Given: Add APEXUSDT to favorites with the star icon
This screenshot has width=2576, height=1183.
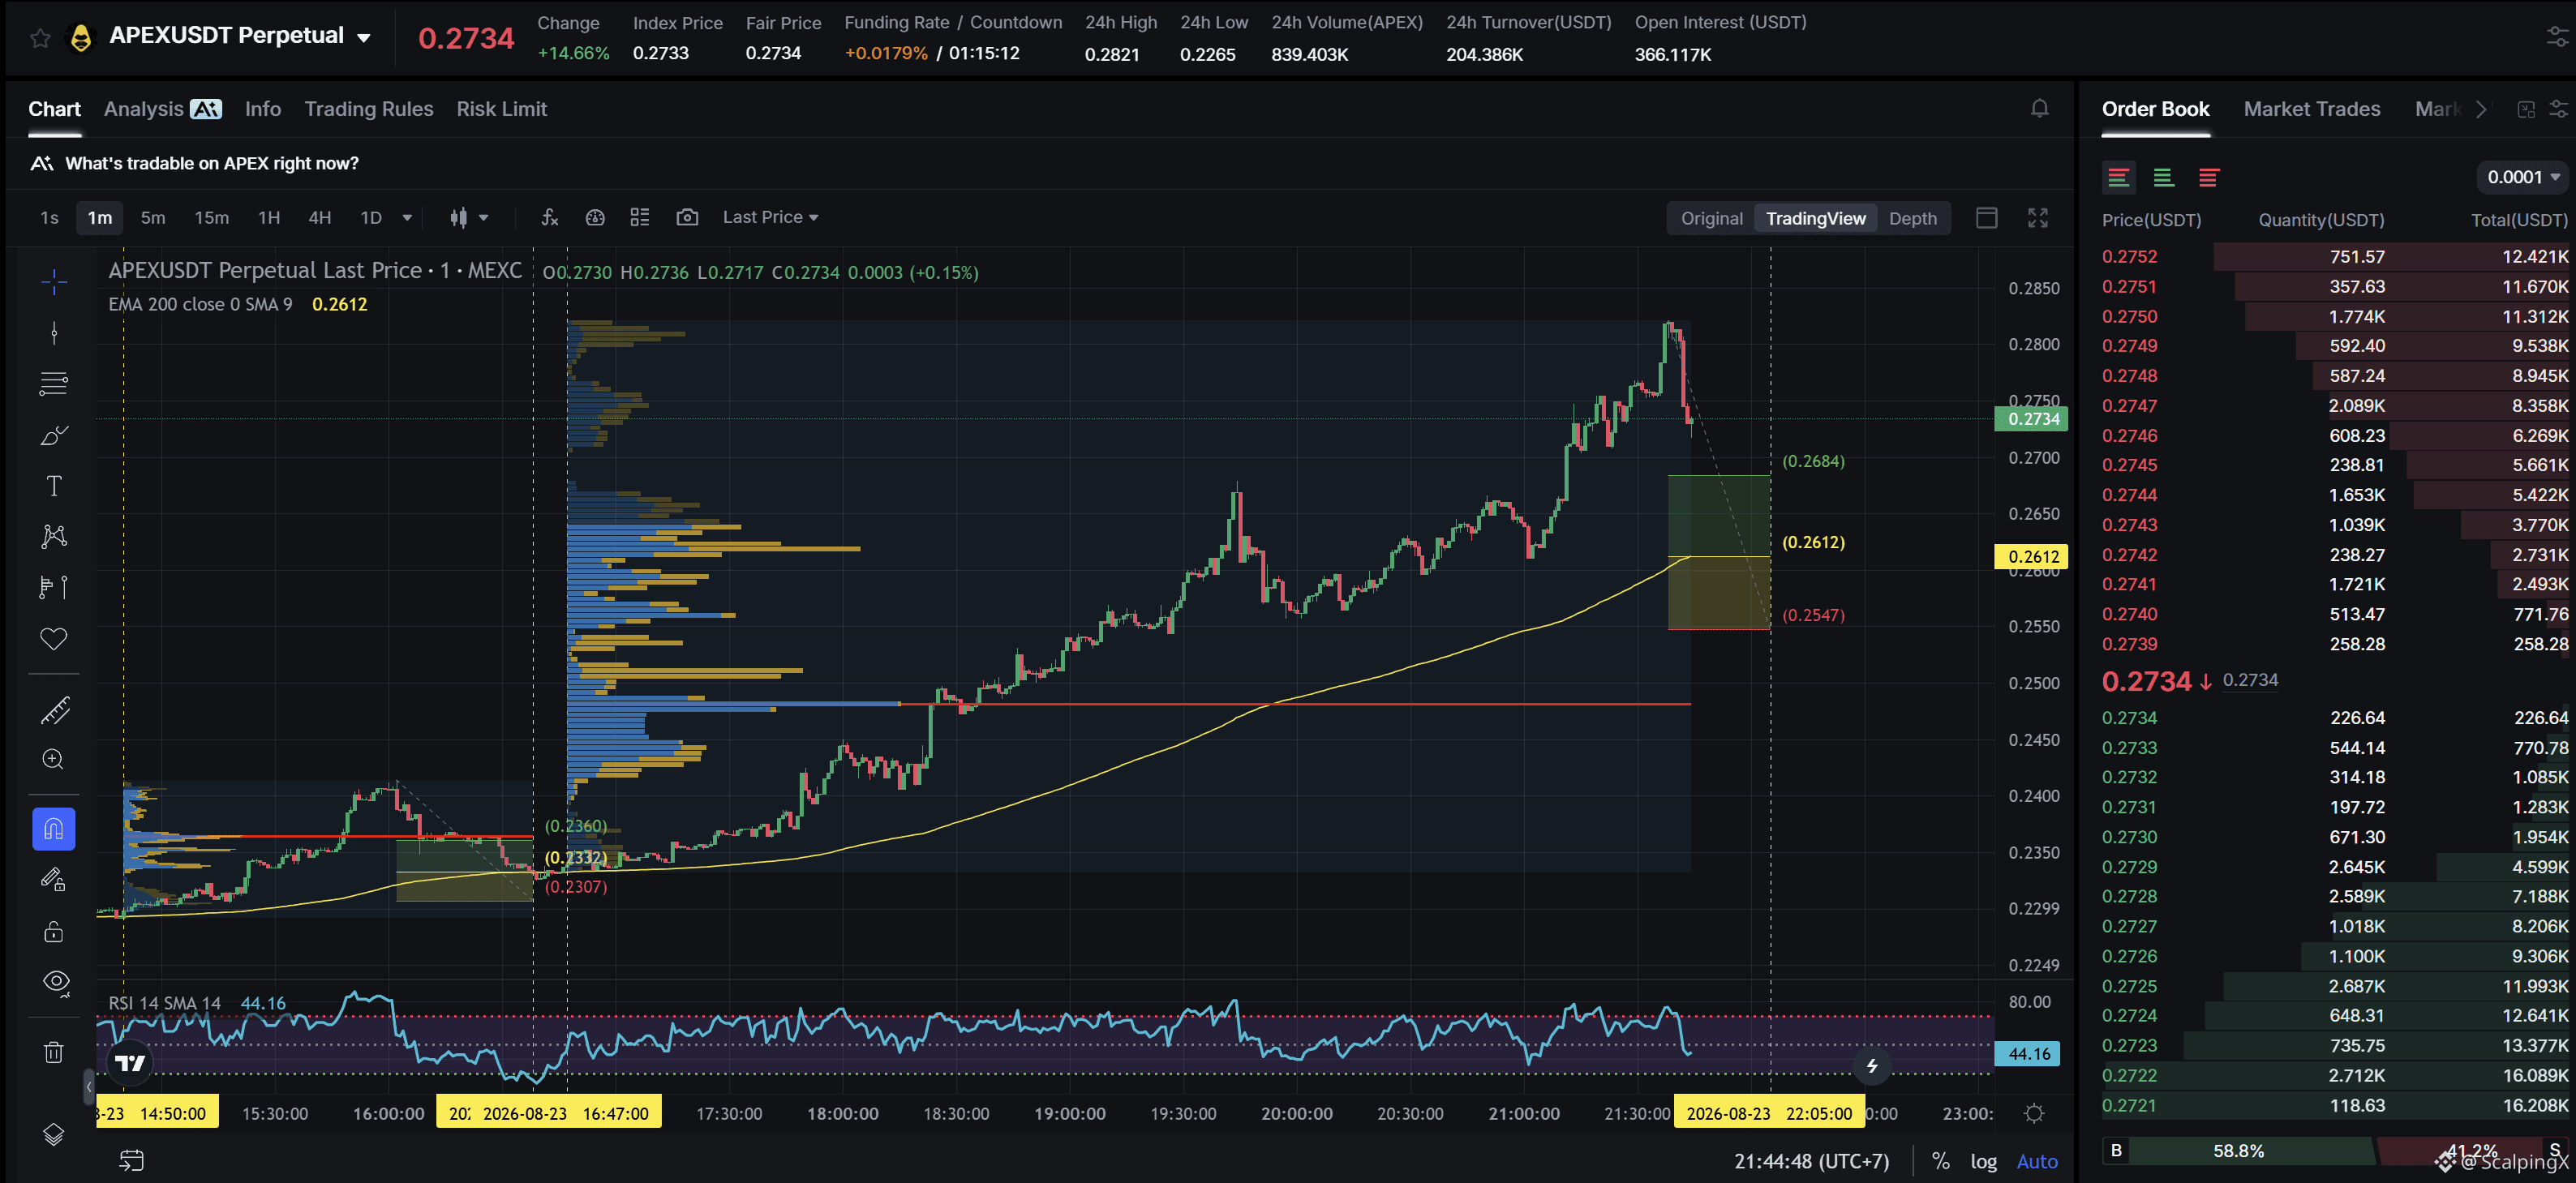Looking at the screenshot, I should [x=40, y=38].
